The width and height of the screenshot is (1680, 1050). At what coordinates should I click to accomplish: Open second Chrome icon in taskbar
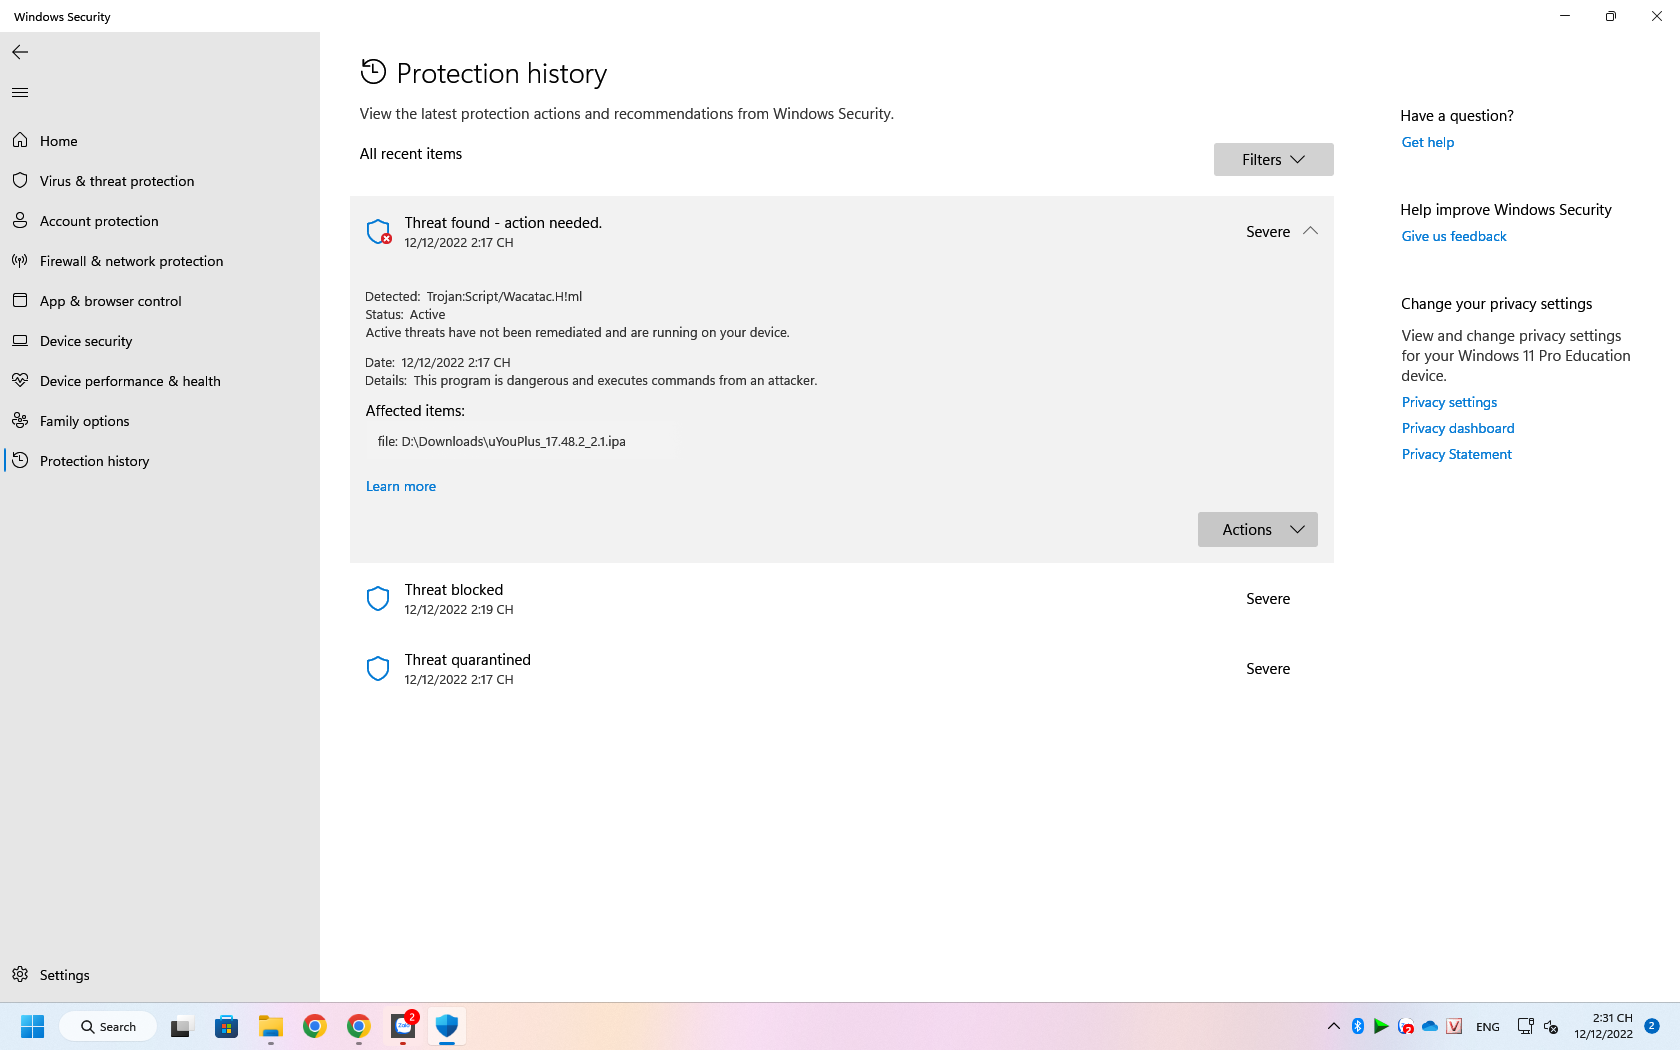[x=359, y=1026]
